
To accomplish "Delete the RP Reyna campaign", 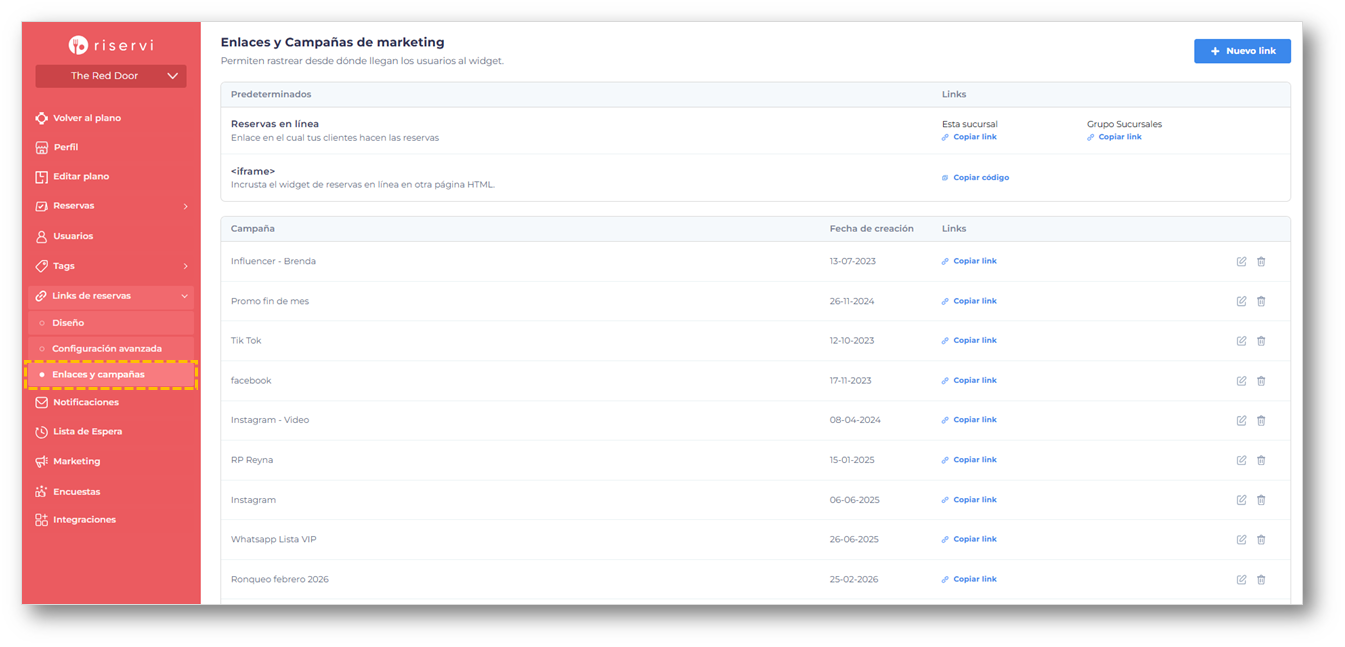I will [1261, 460].
